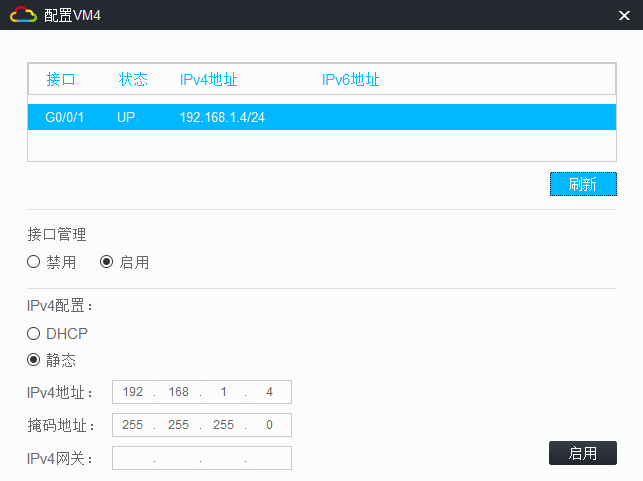Click the dark 启用 apply button

pos(583,453)
